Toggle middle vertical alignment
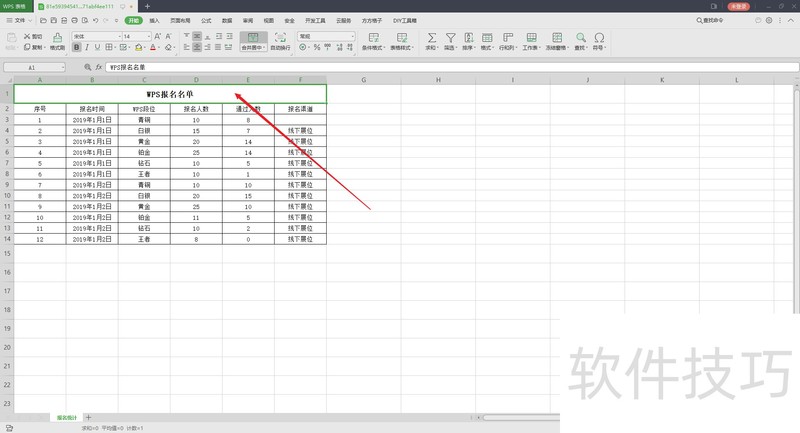This screenshot has width=800, height=433. [x=197, y=36]
